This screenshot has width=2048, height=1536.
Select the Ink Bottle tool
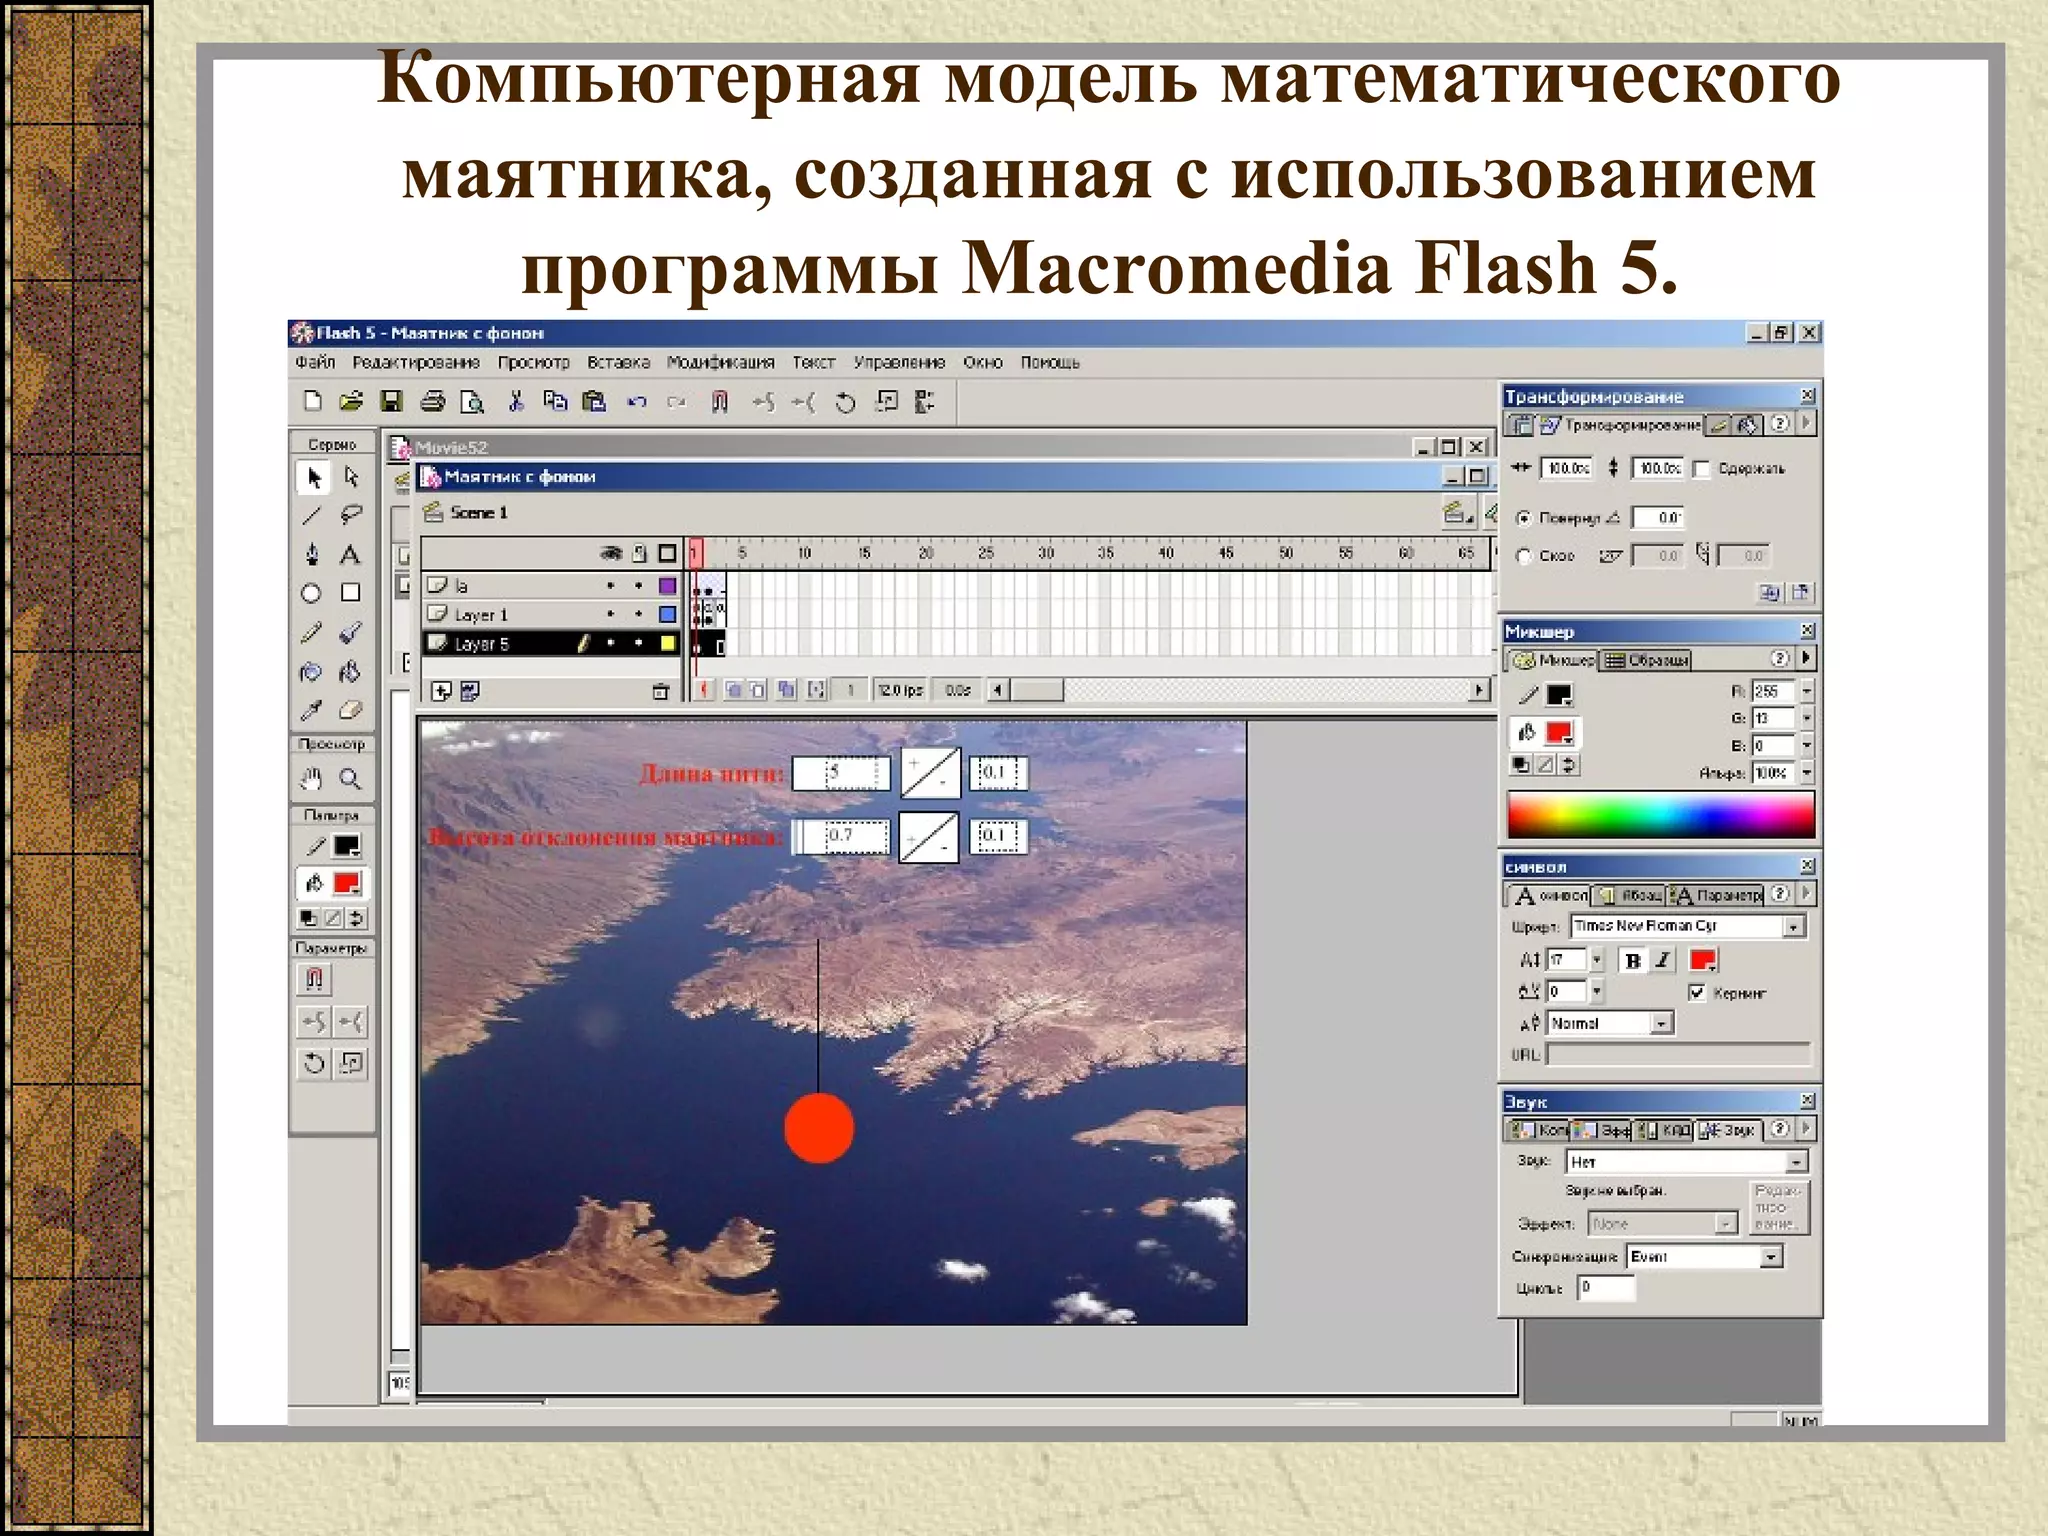click(312, 672)
